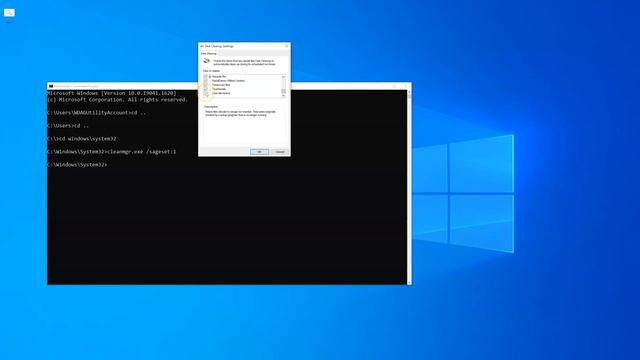The height and width of the screenshot is (360, 640).
Task: Click the Command Prompt vertical scrollbar
Action: pos(409,187)
